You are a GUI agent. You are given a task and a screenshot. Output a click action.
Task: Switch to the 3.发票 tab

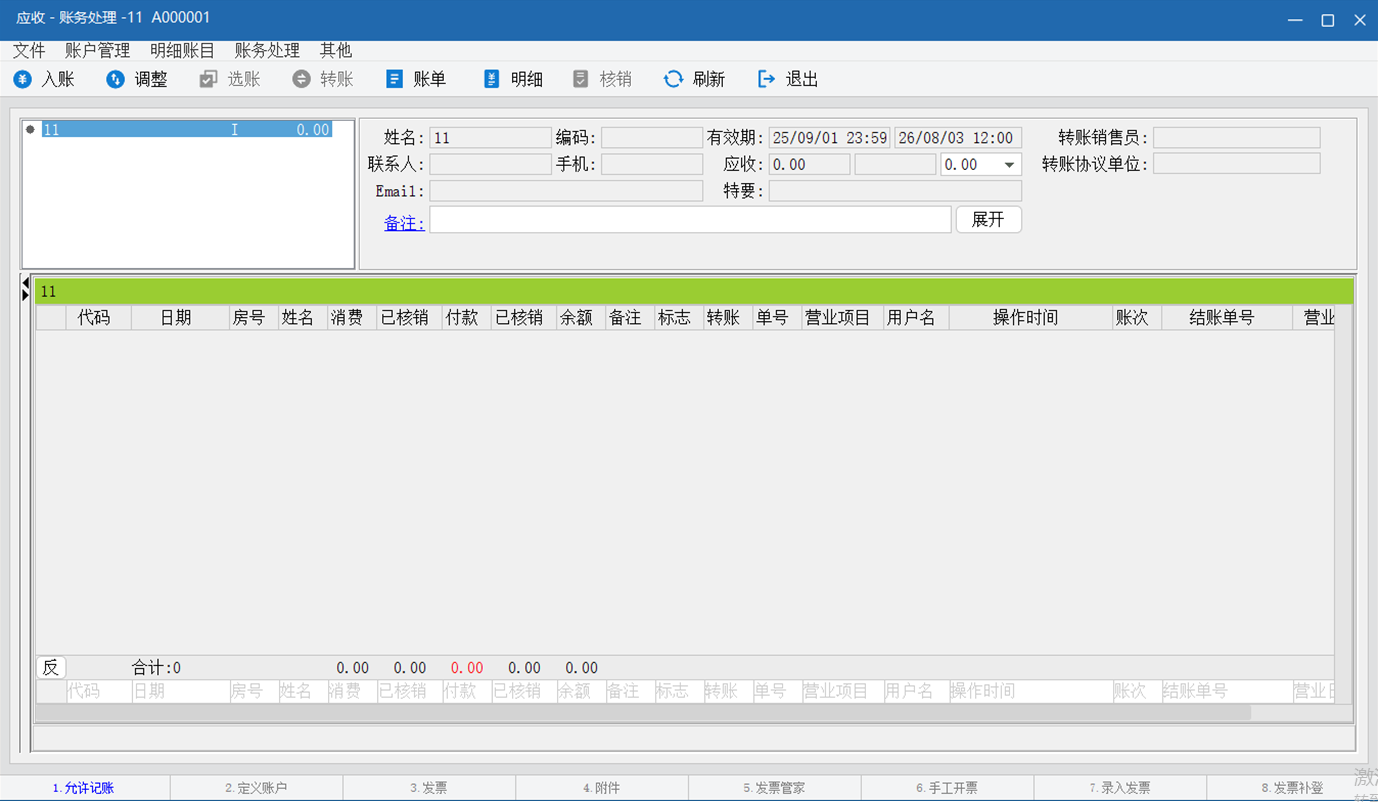tap(429, 788)
